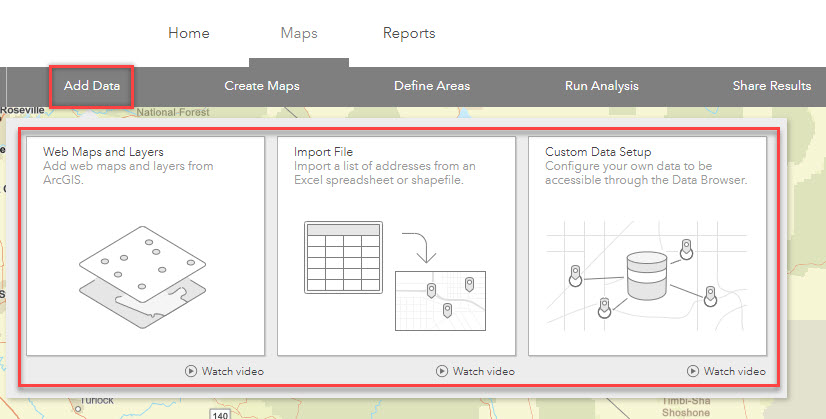Click the Add Data menu
Viewport: 826px width, 419px height.
92,86
